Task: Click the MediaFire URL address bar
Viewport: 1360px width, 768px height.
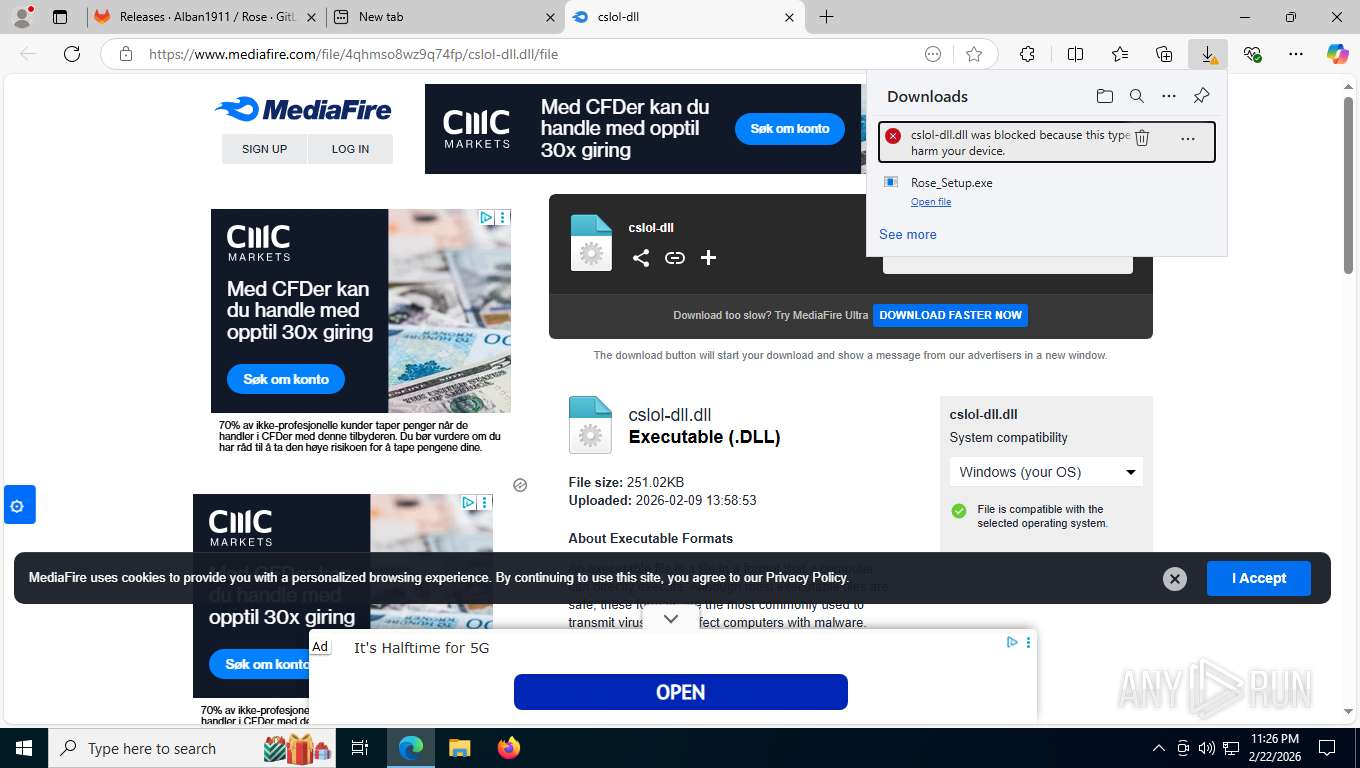Action: pos(530,54)
